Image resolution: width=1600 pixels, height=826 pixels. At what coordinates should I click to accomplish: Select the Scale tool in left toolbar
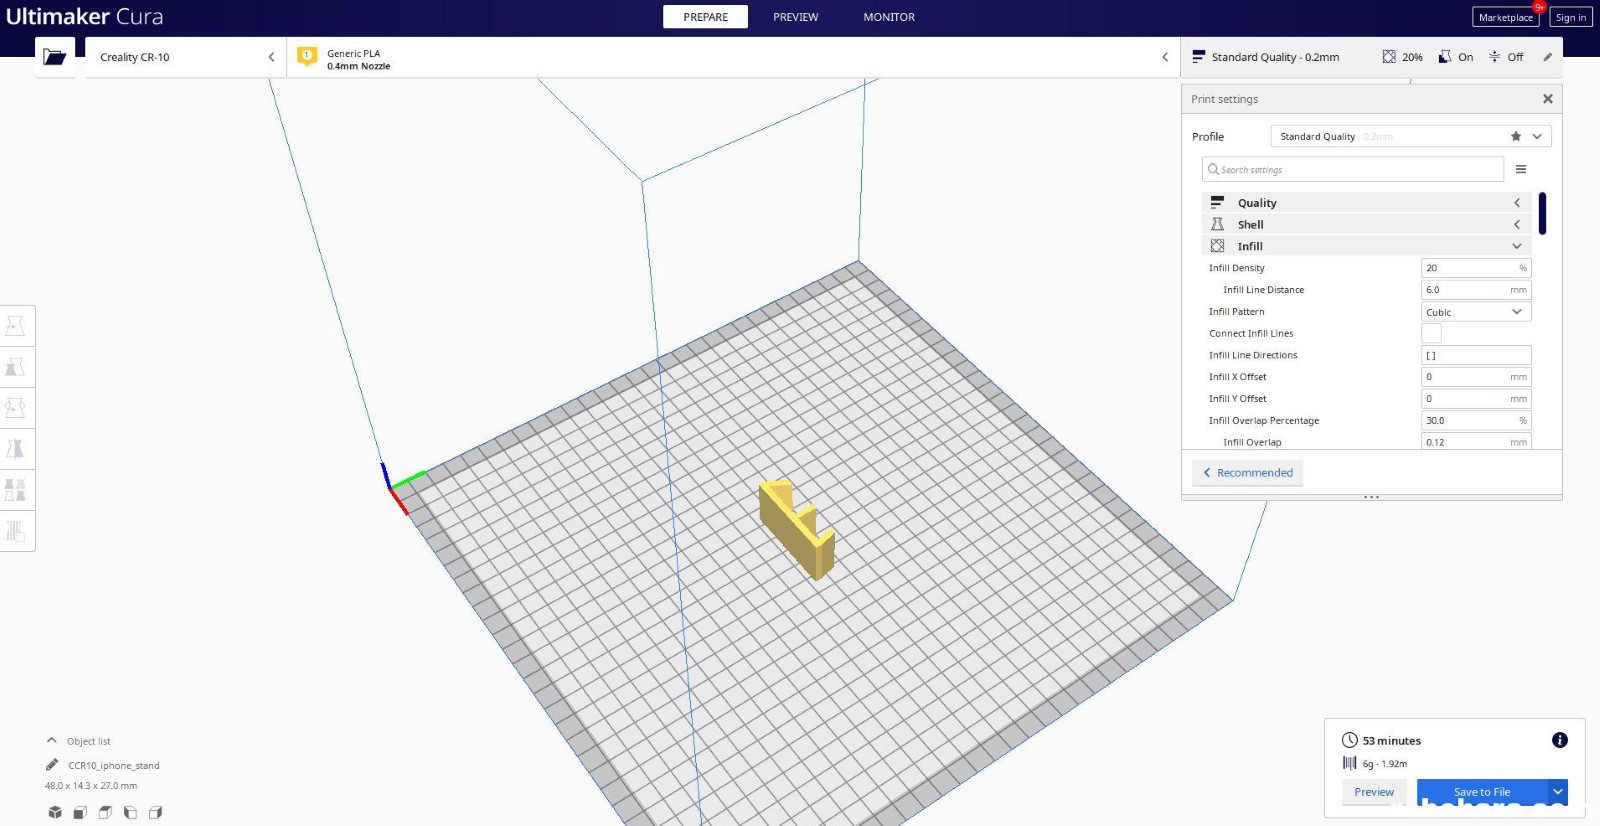(16, 367)
